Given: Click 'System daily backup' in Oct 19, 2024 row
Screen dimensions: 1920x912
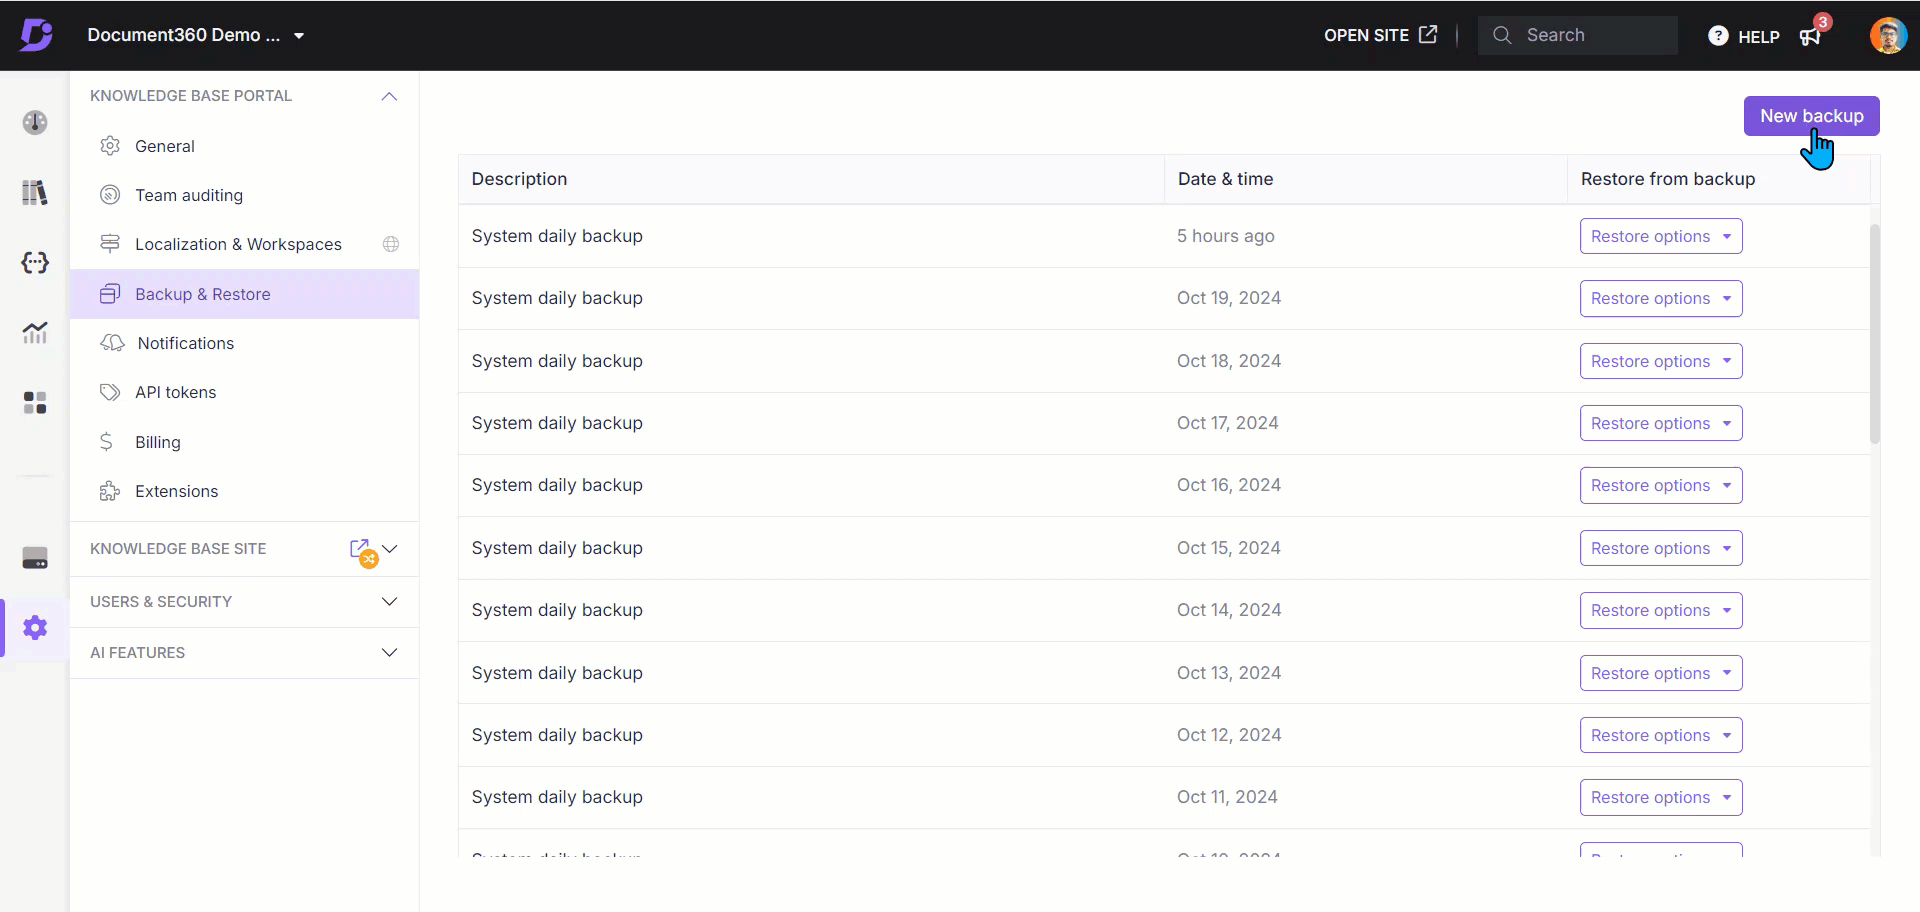Looking at the screenshot, I should coord(557,298).
